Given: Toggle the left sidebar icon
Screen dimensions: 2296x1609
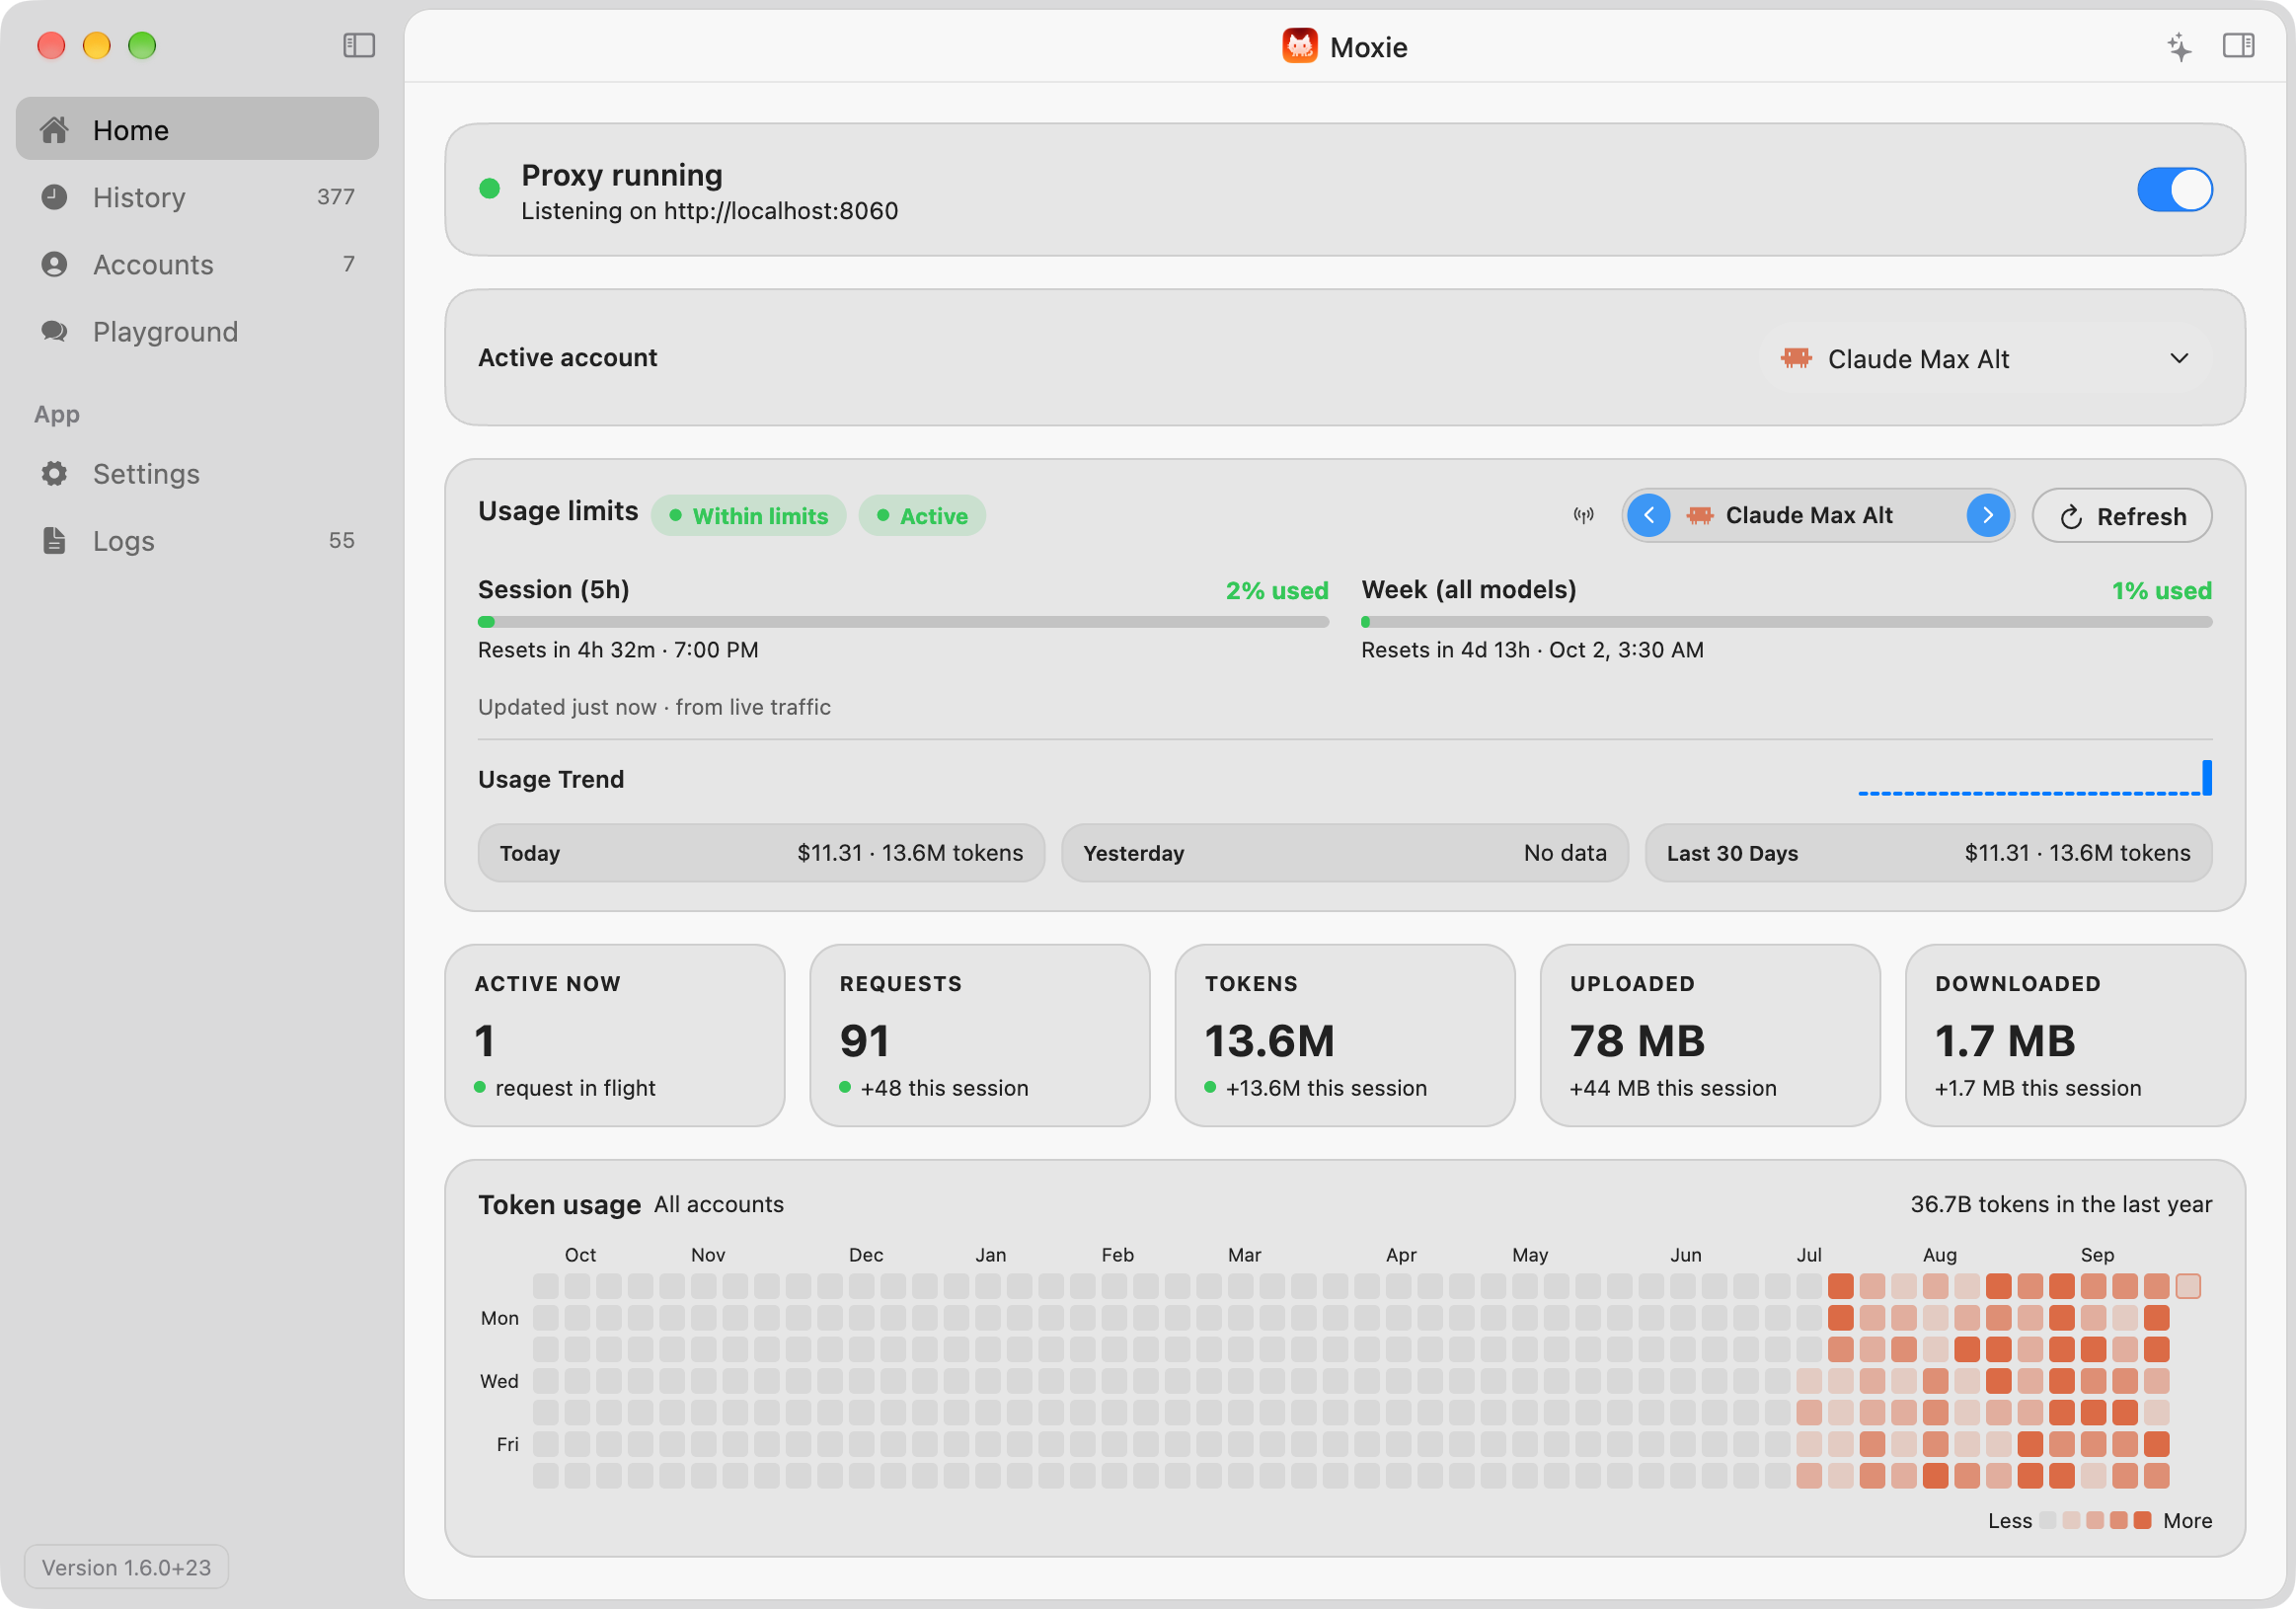Looking at the screenshot, I should click(358, 46).
